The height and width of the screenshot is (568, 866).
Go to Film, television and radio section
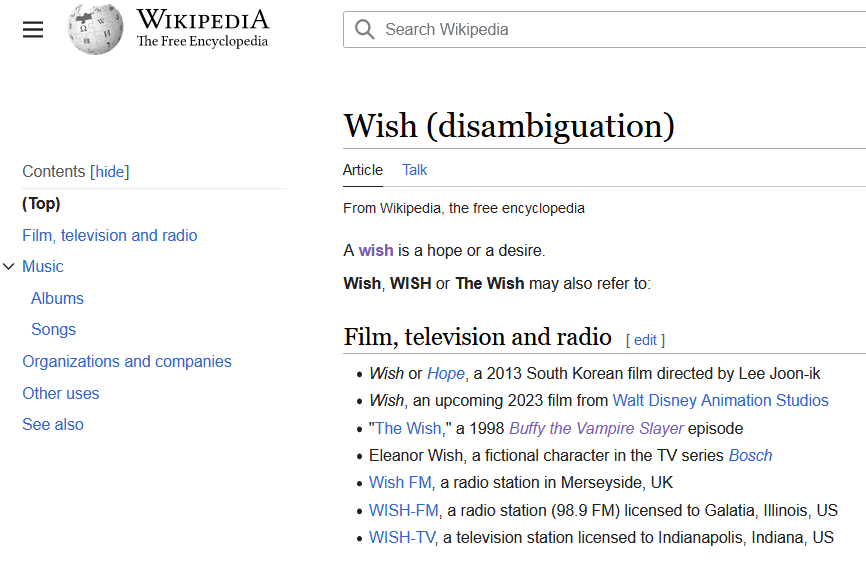point(109,235)
